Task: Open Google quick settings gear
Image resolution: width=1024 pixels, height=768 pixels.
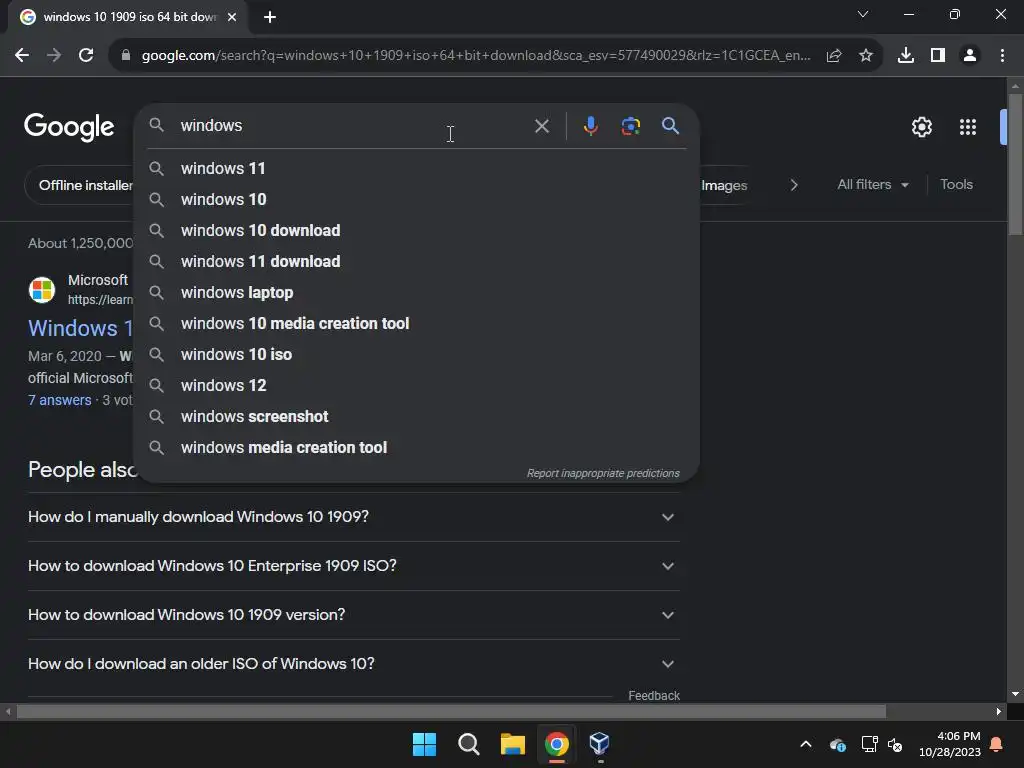Action: (921, 127)
